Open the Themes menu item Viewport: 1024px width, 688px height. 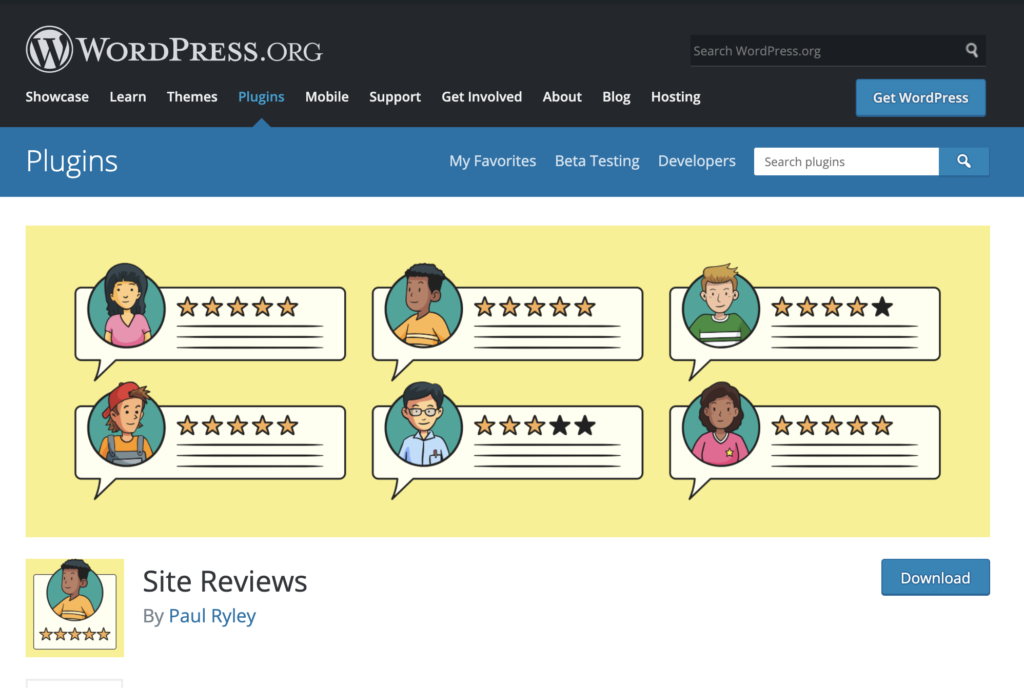click(x=191, y=97)
